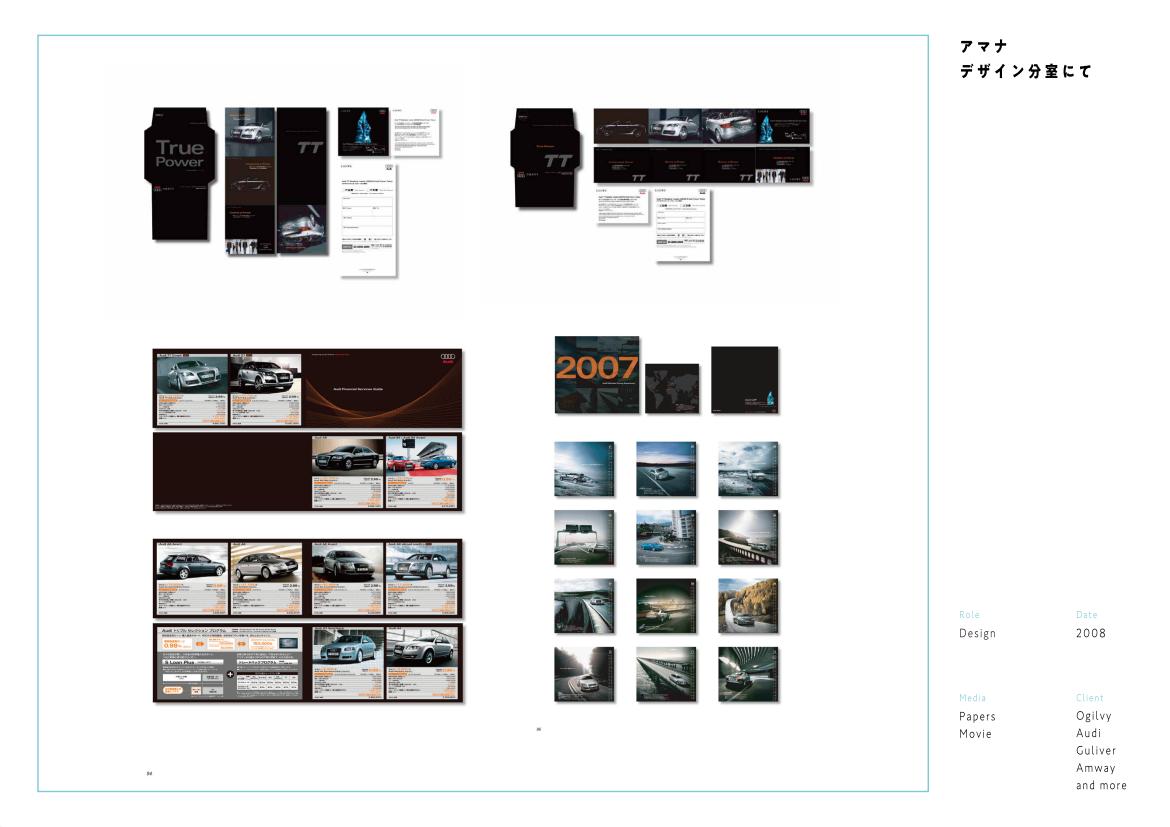This screenshot has width=1170, height=827.
Task: Open the vertical TT folded brochure image
Action: tap(276, 181)
